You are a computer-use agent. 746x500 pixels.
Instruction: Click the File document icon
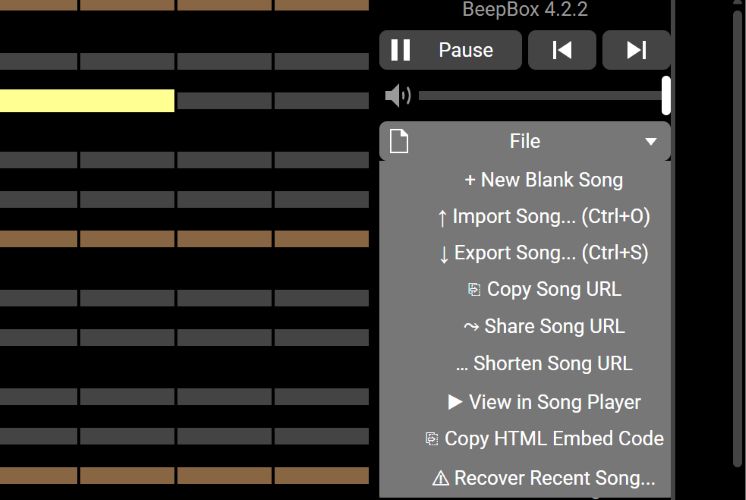coord(399,141)
